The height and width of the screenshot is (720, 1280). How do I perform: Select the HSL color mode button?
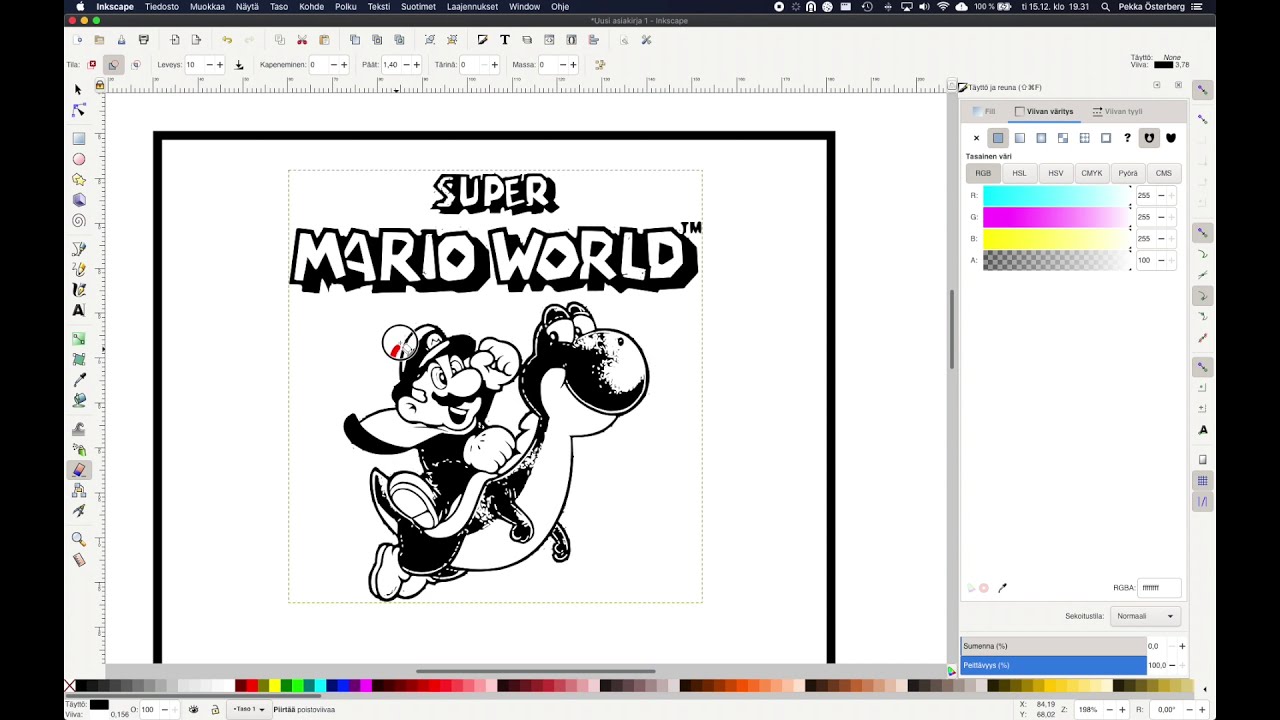pyautogui.click(x=1019, y=173)
